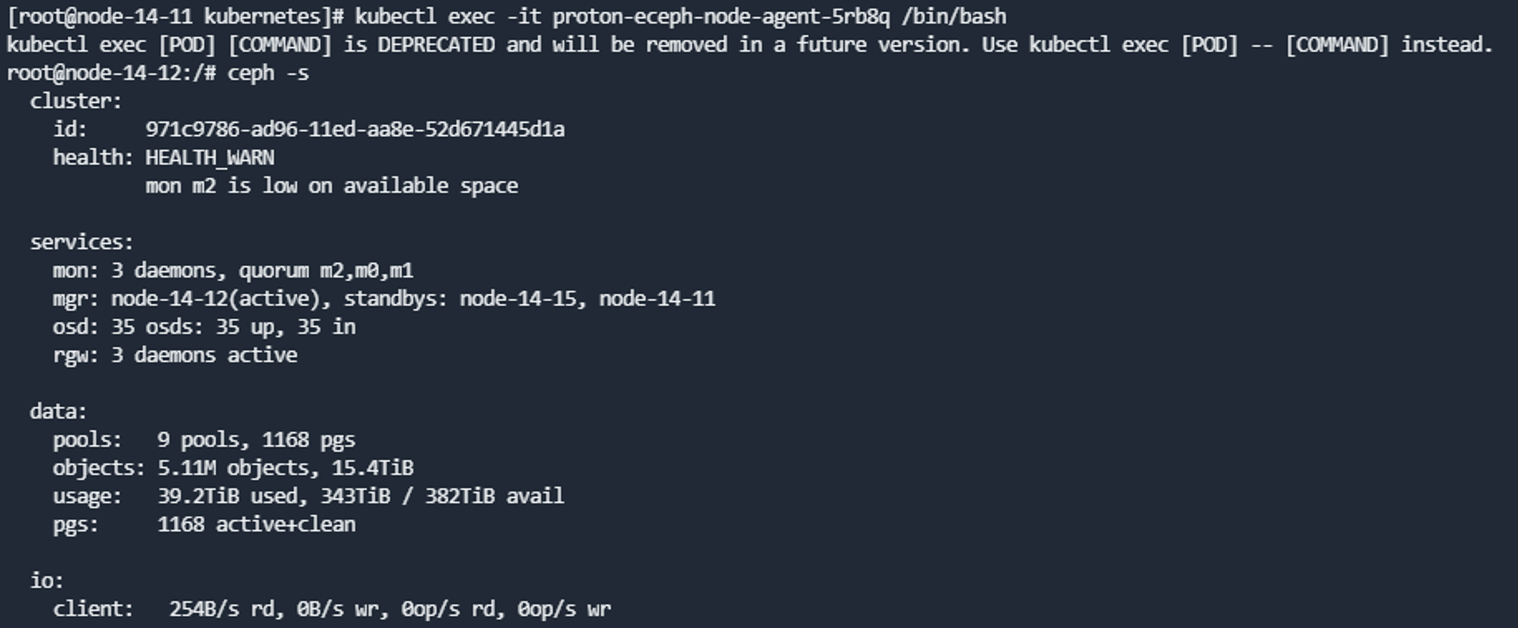Click the ceph -s command prompt
The image size is (1518, 628).
tap(157, 73)
